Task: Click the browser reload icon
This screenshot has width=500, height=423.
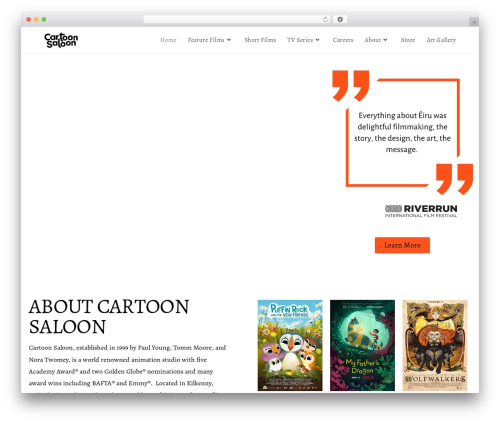Action: coord(325,20)
